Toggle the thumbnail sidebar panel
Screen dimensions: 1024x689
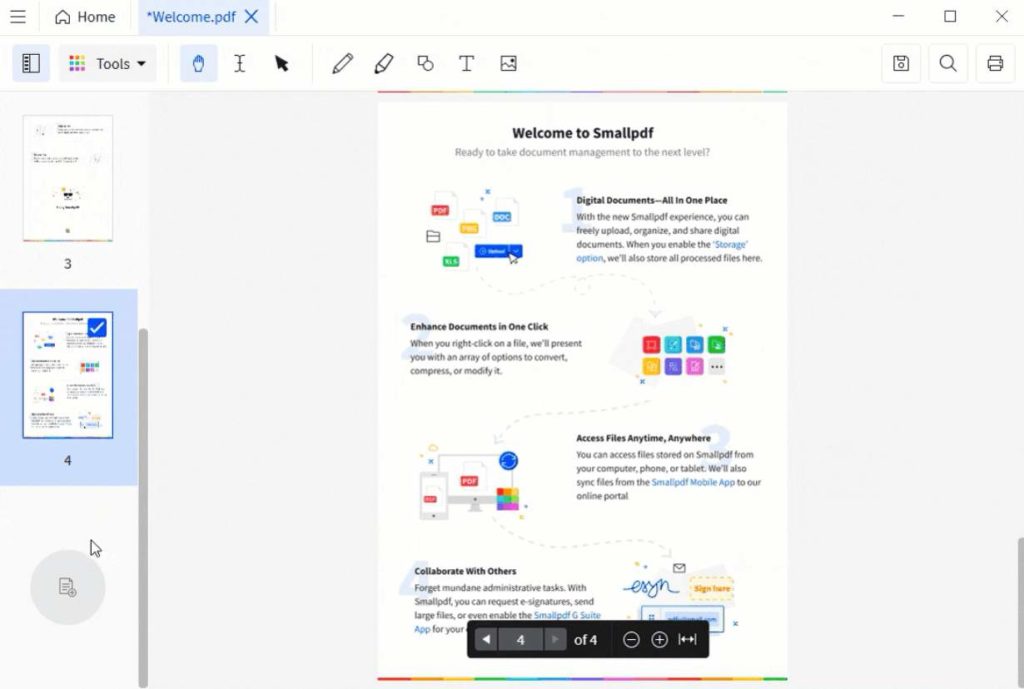(31, 63)
